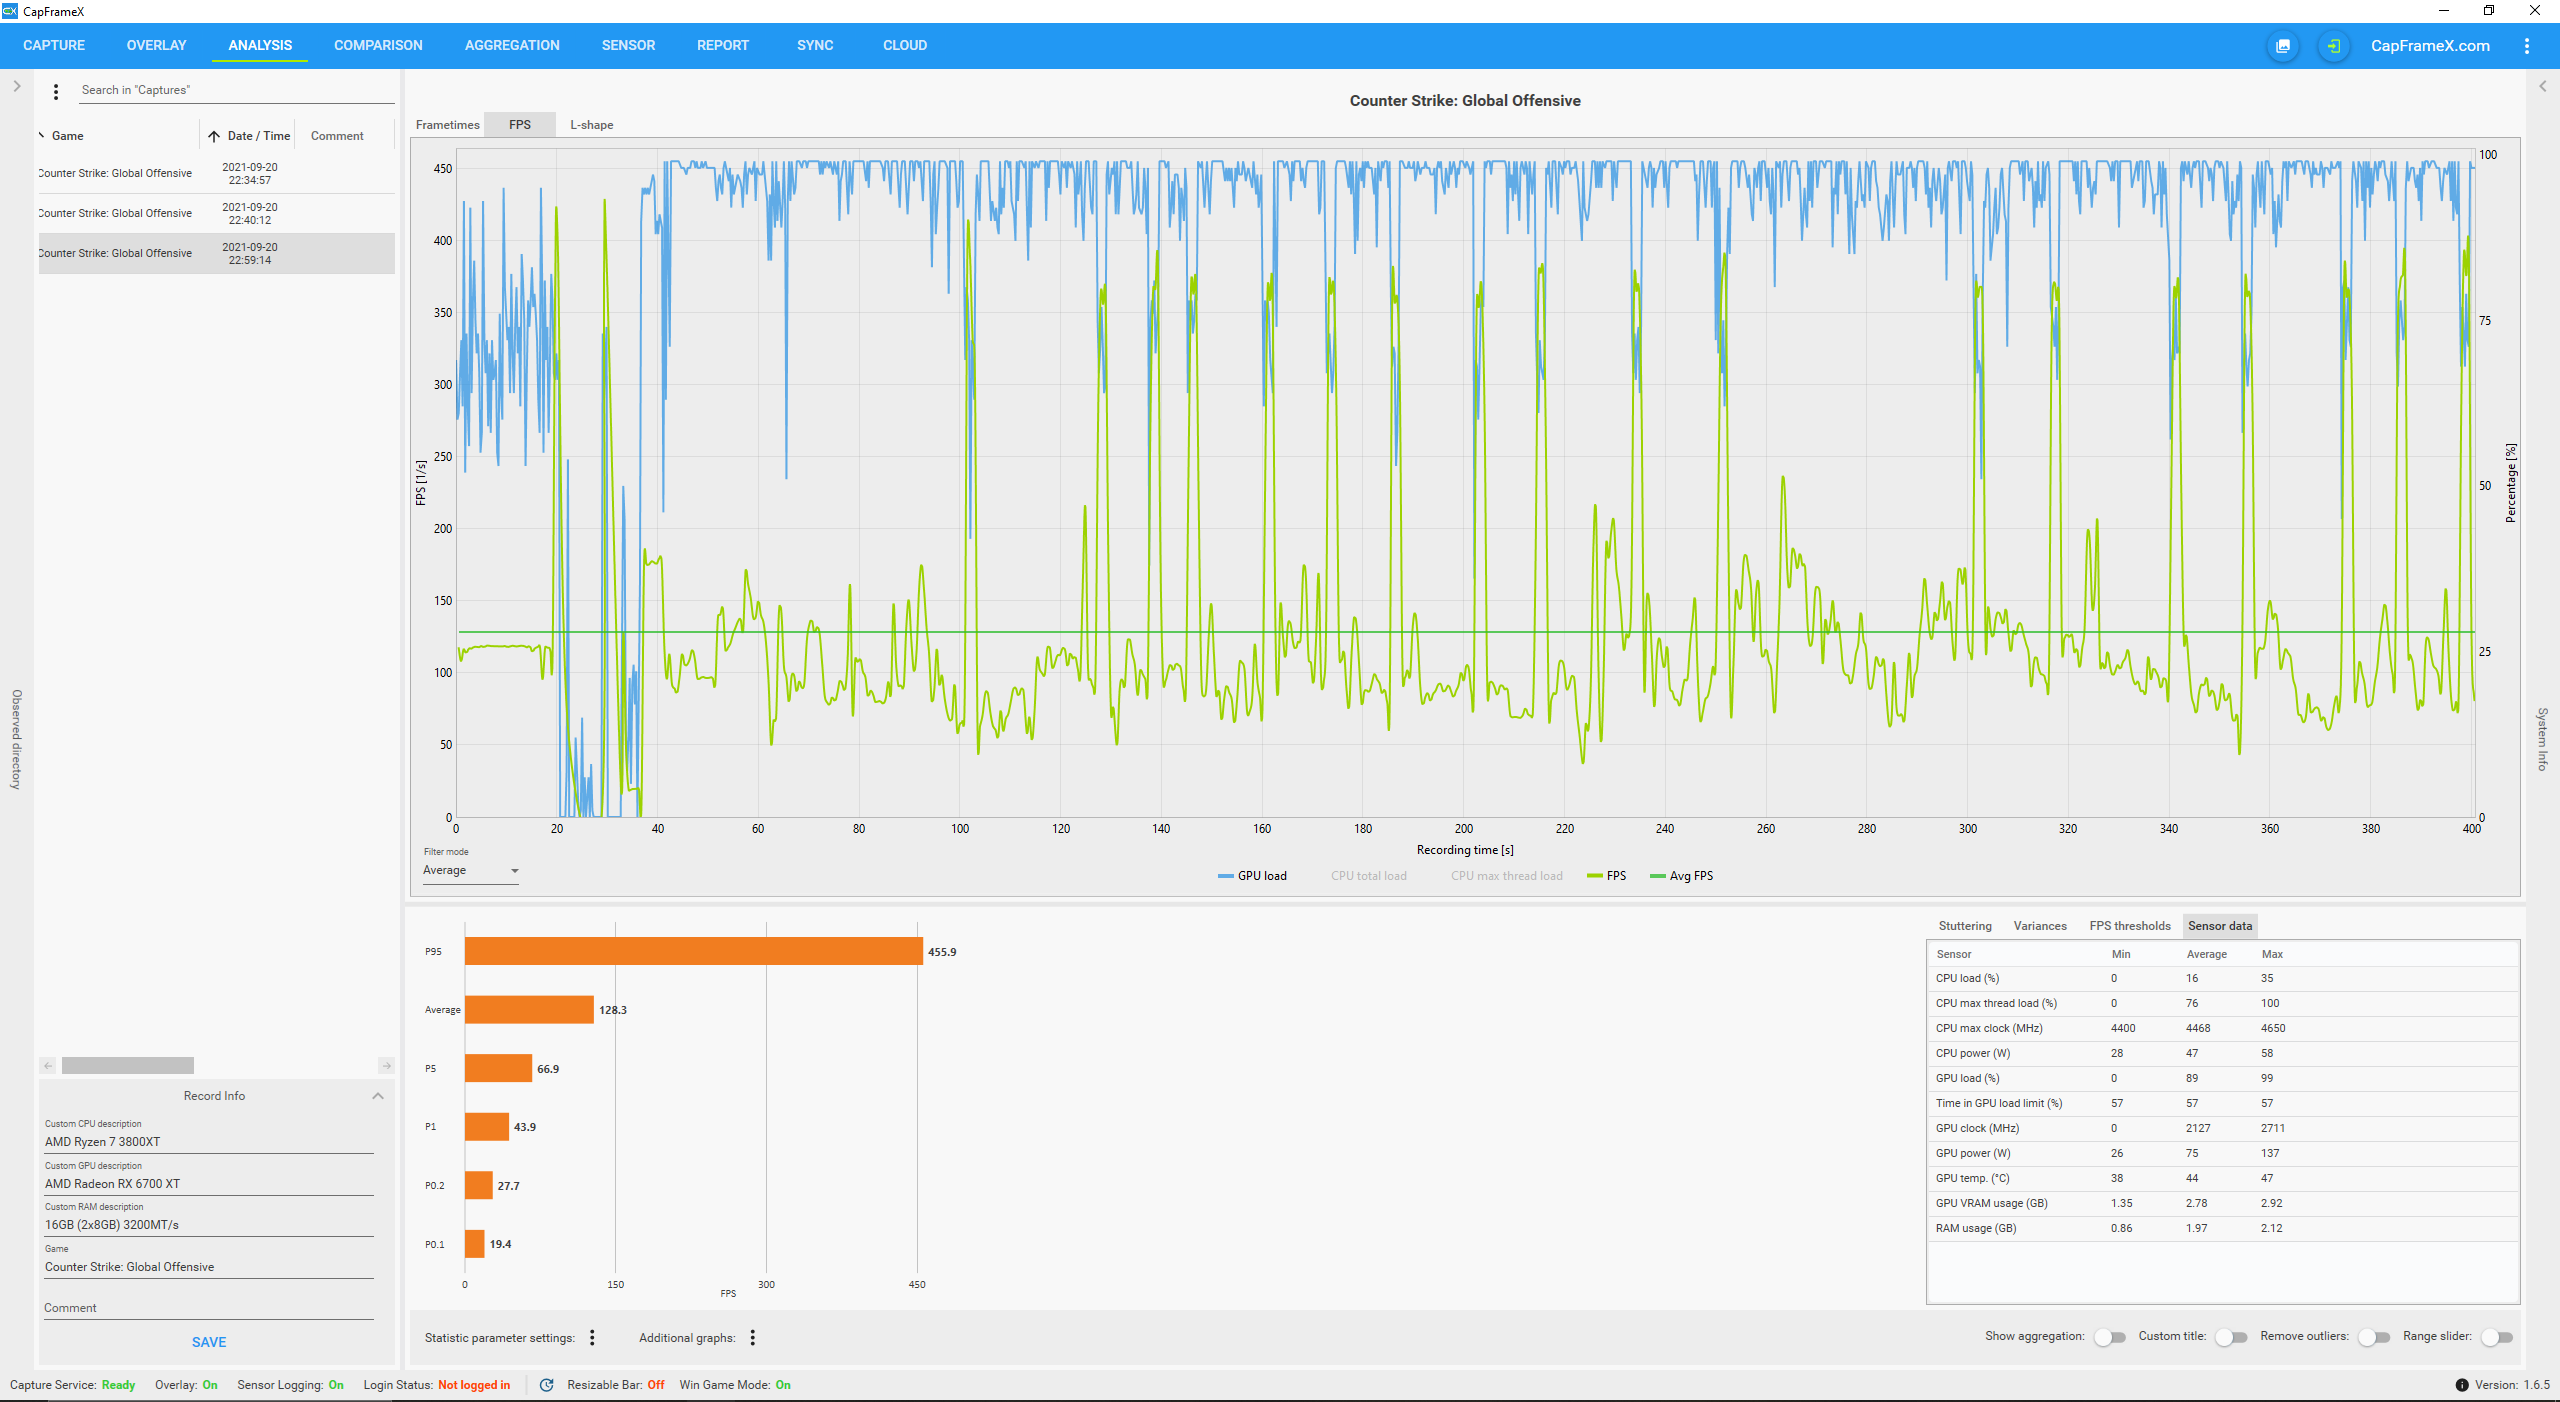Turn on Remove outliers switch
The width and height of the screenshot is (2560, 1402).
coord(2373,1337)
